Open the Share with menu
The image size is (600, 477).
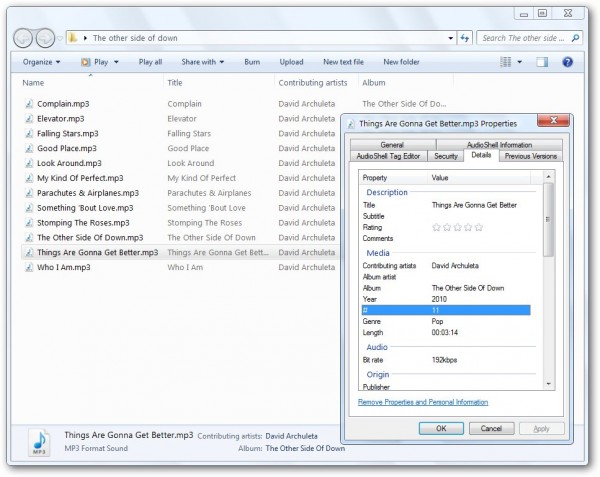pyautogui.click(x=202, y=62)
